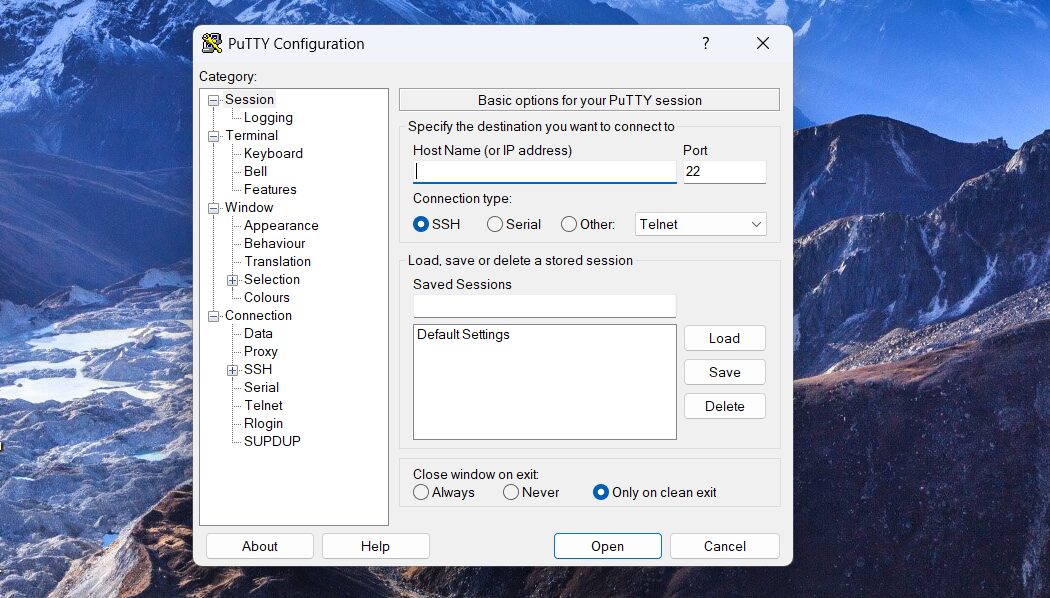The image size is (1050, 598).
Task: Focus the Host Name input field
Action: (x=544, y=171)
